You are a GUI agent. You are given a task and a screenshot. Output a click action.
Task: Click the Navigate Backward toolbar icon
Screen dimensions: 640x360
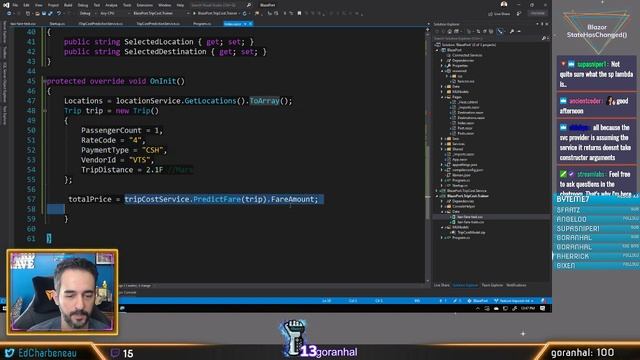pos(9,13)
